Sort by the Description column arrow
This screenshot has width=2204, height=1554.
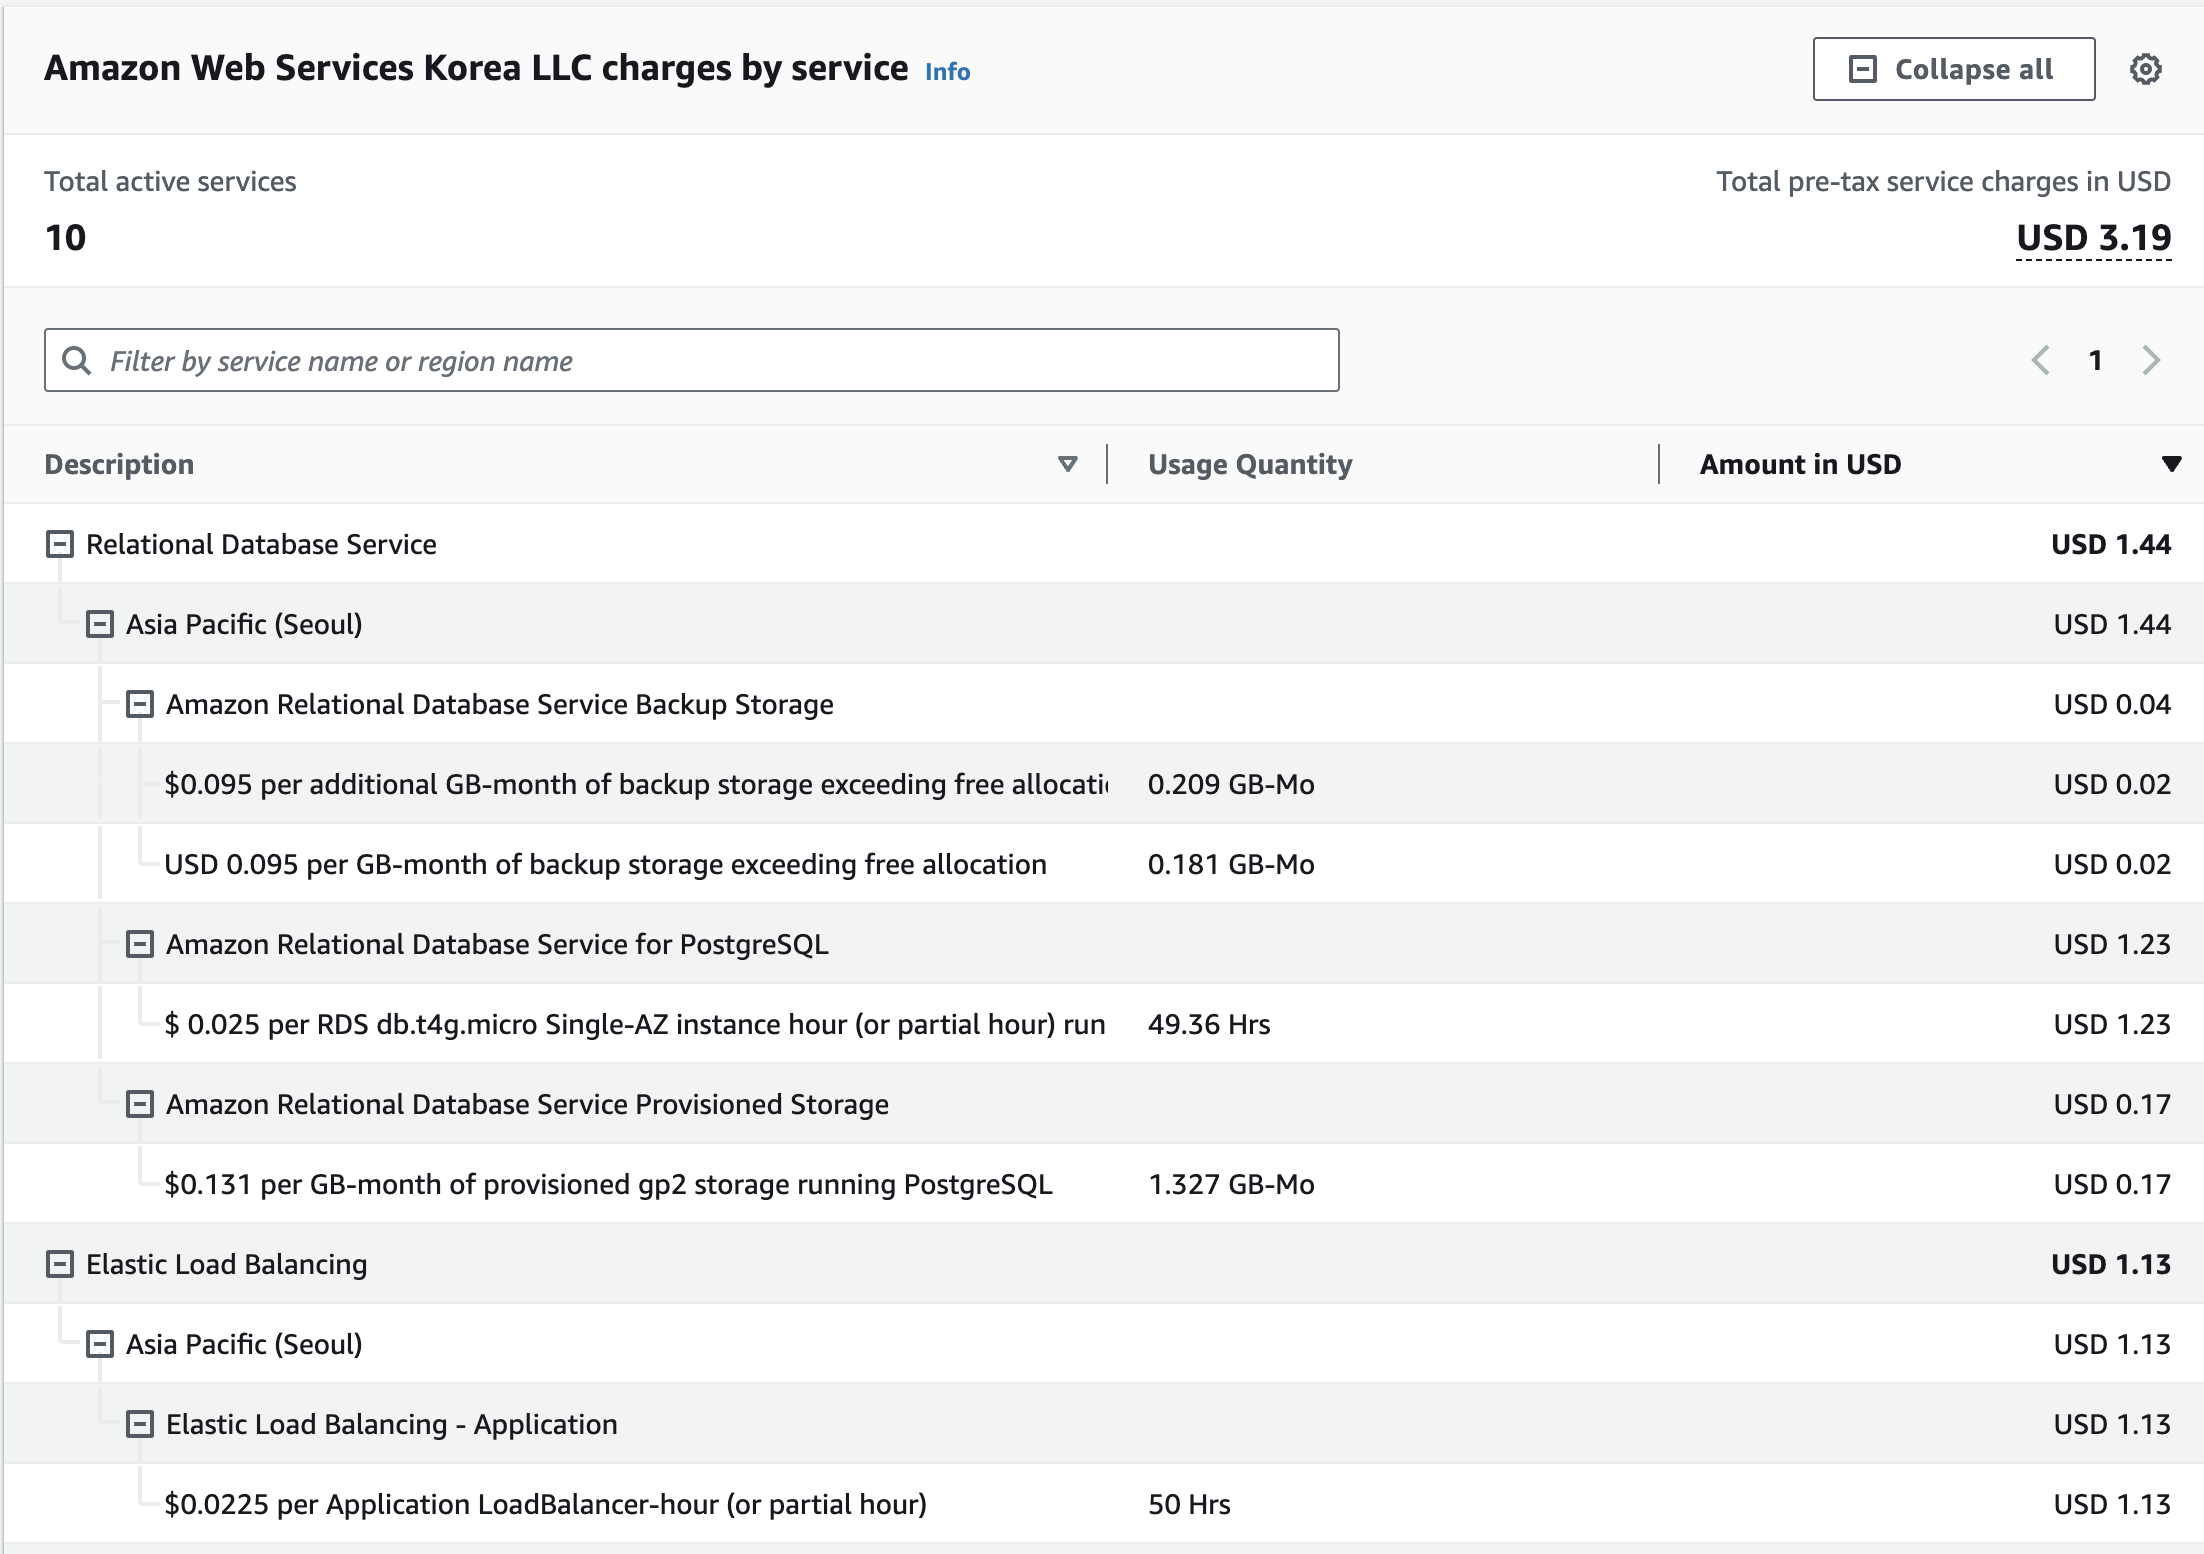[1067, 464]
